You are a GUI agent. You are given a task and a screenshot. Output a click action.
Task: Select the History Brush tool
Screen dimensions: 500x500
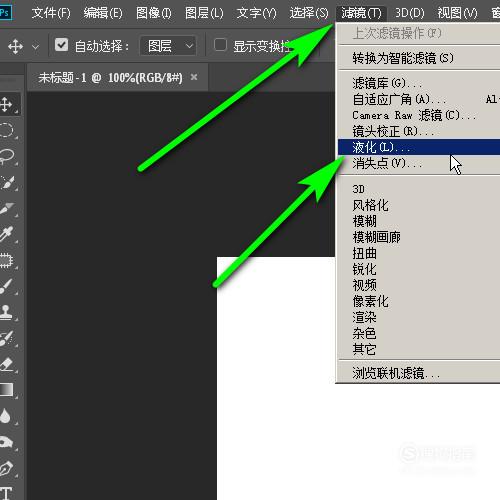click(x=7, y=338)
